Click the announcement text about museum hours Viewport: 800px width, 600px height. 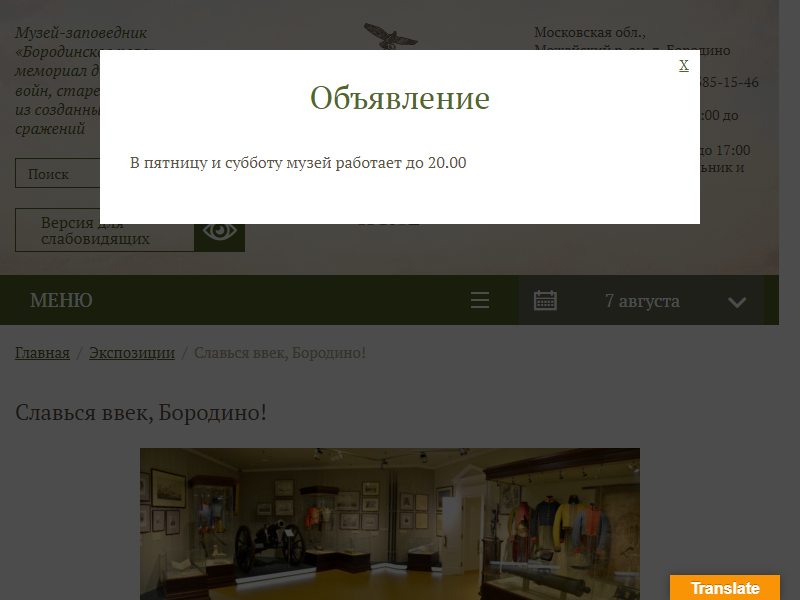[298, 163]
